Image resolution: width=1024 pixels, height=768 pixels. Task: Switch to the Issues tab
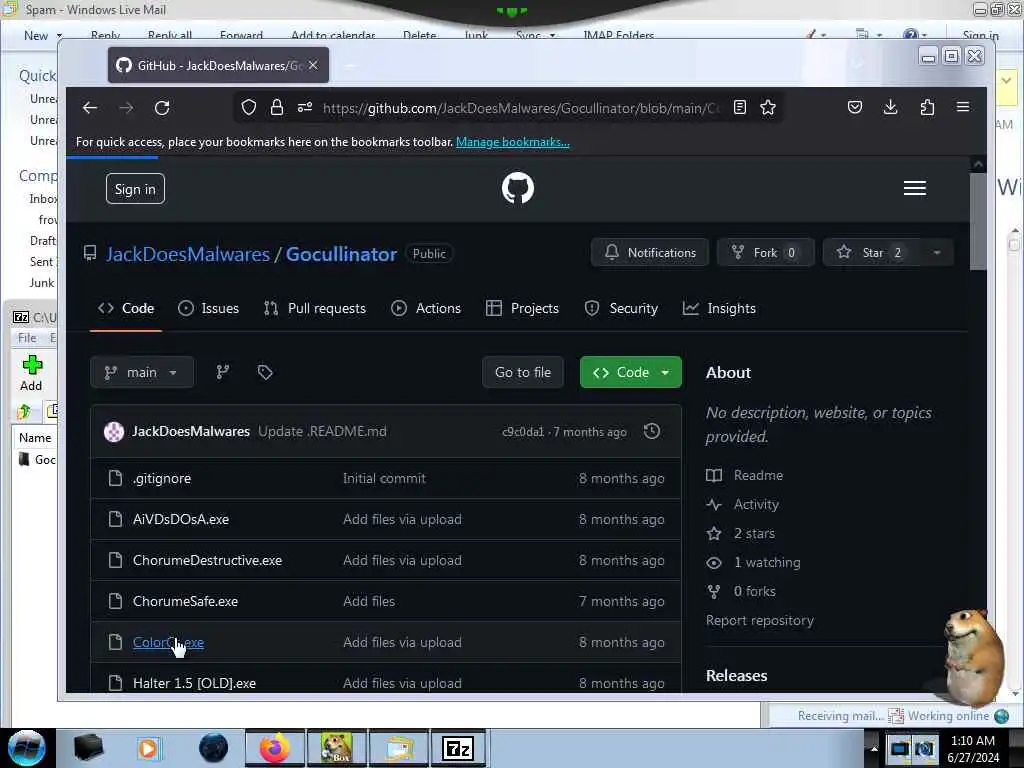coord(209,308)
